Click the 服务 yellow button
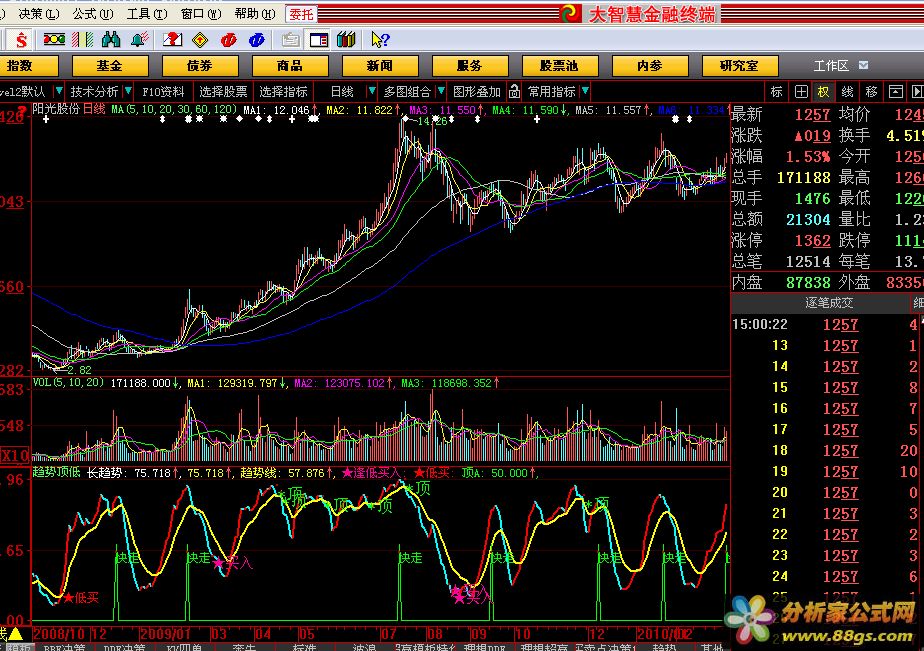 coord(470,65)
